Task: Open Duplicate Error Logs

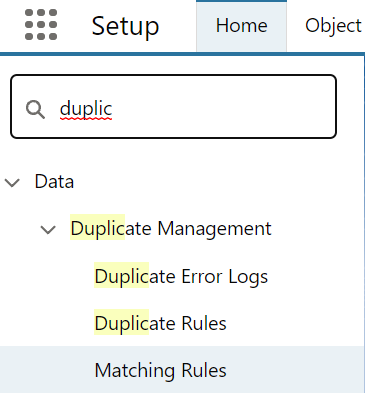Action: [181, 277]
